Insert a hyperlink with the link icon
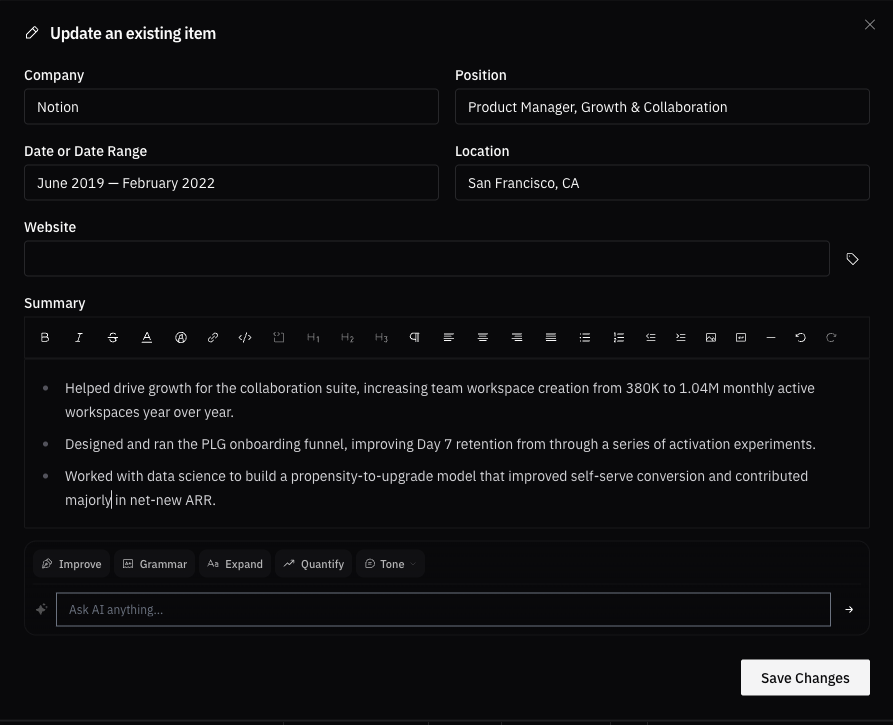 coord(213,337)
